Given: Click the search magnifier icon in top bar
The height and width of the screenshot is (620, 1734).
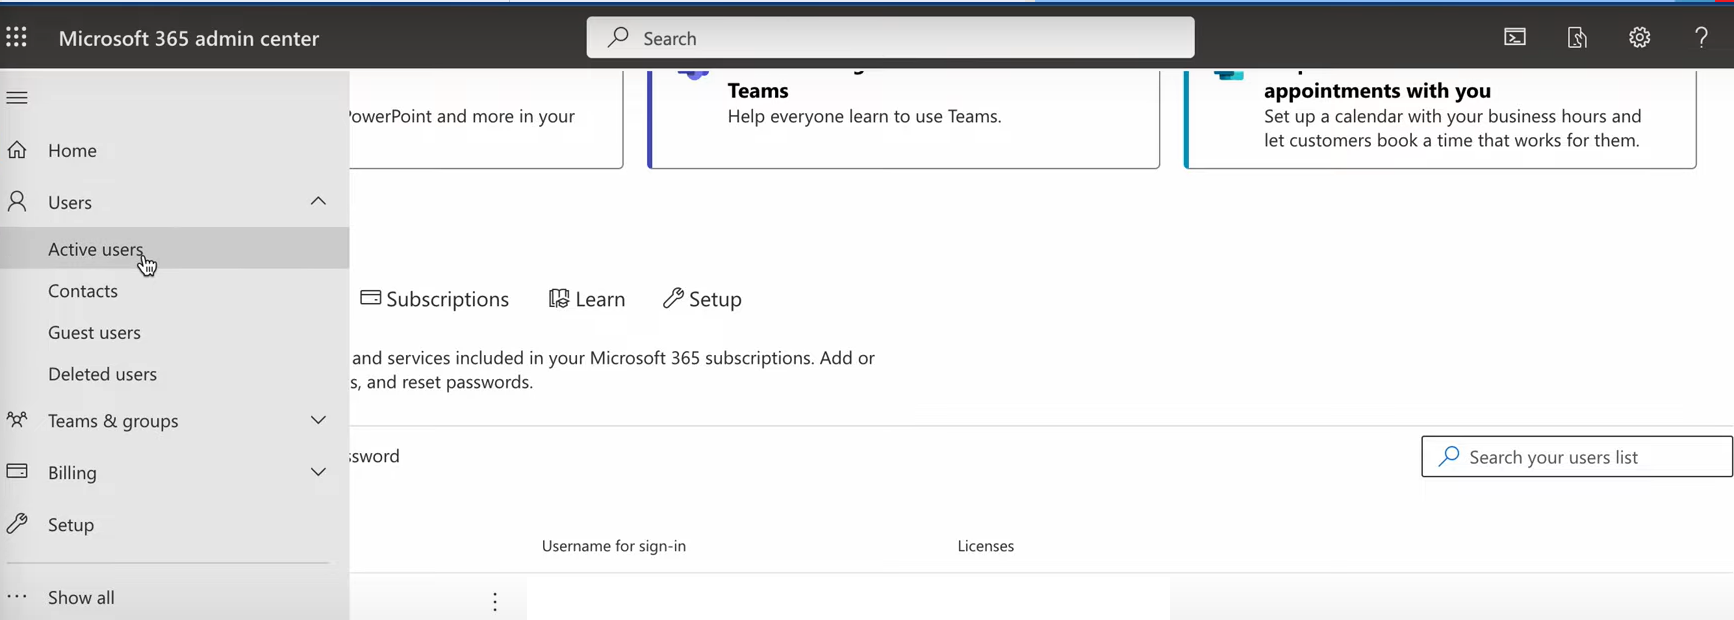Looking at the screenshot, I should (618, 38).
